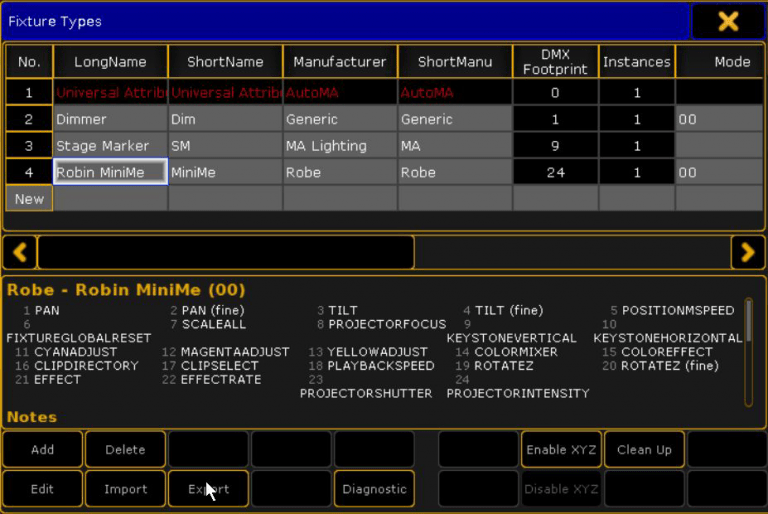Click Mode cell 00 in Robin MiniMe row
This screenshot has width=768, height=514.
(x=719, y=172)
